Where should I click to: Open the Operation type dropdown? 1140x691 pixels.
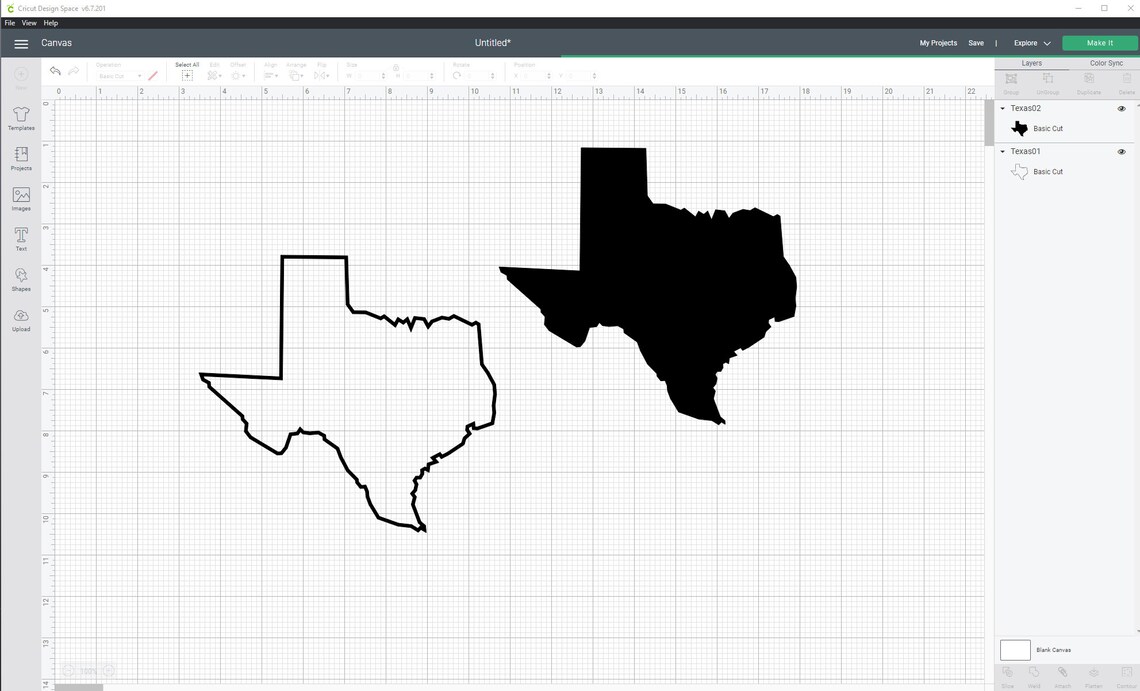click(x=117, y=76)
